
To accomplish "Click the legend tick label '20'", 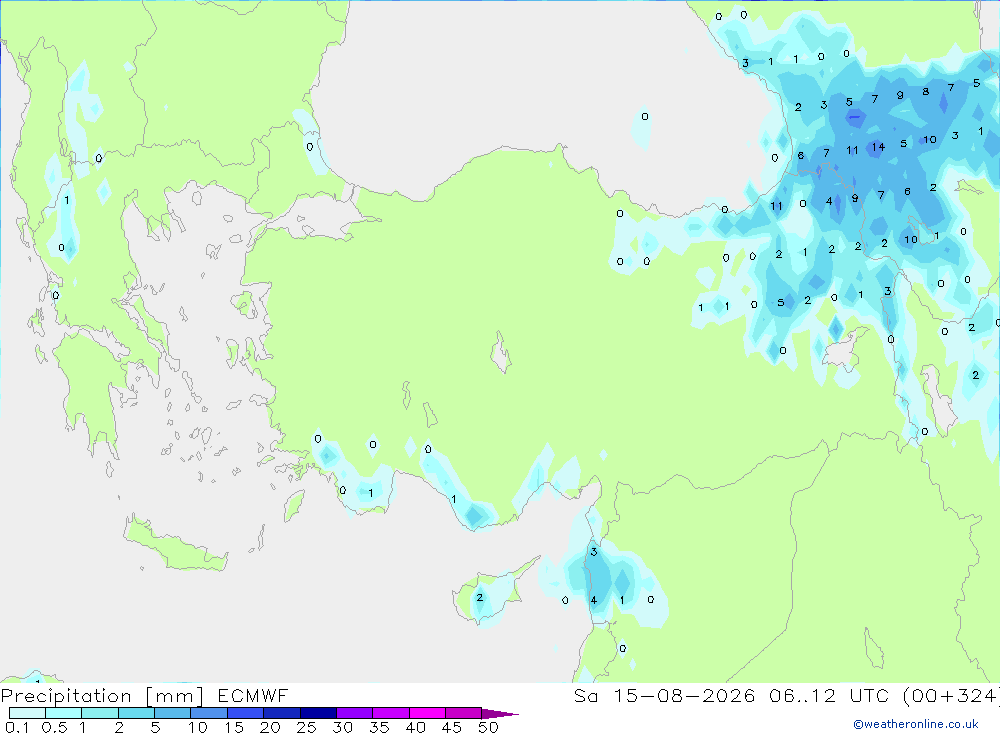I will 270,727.
